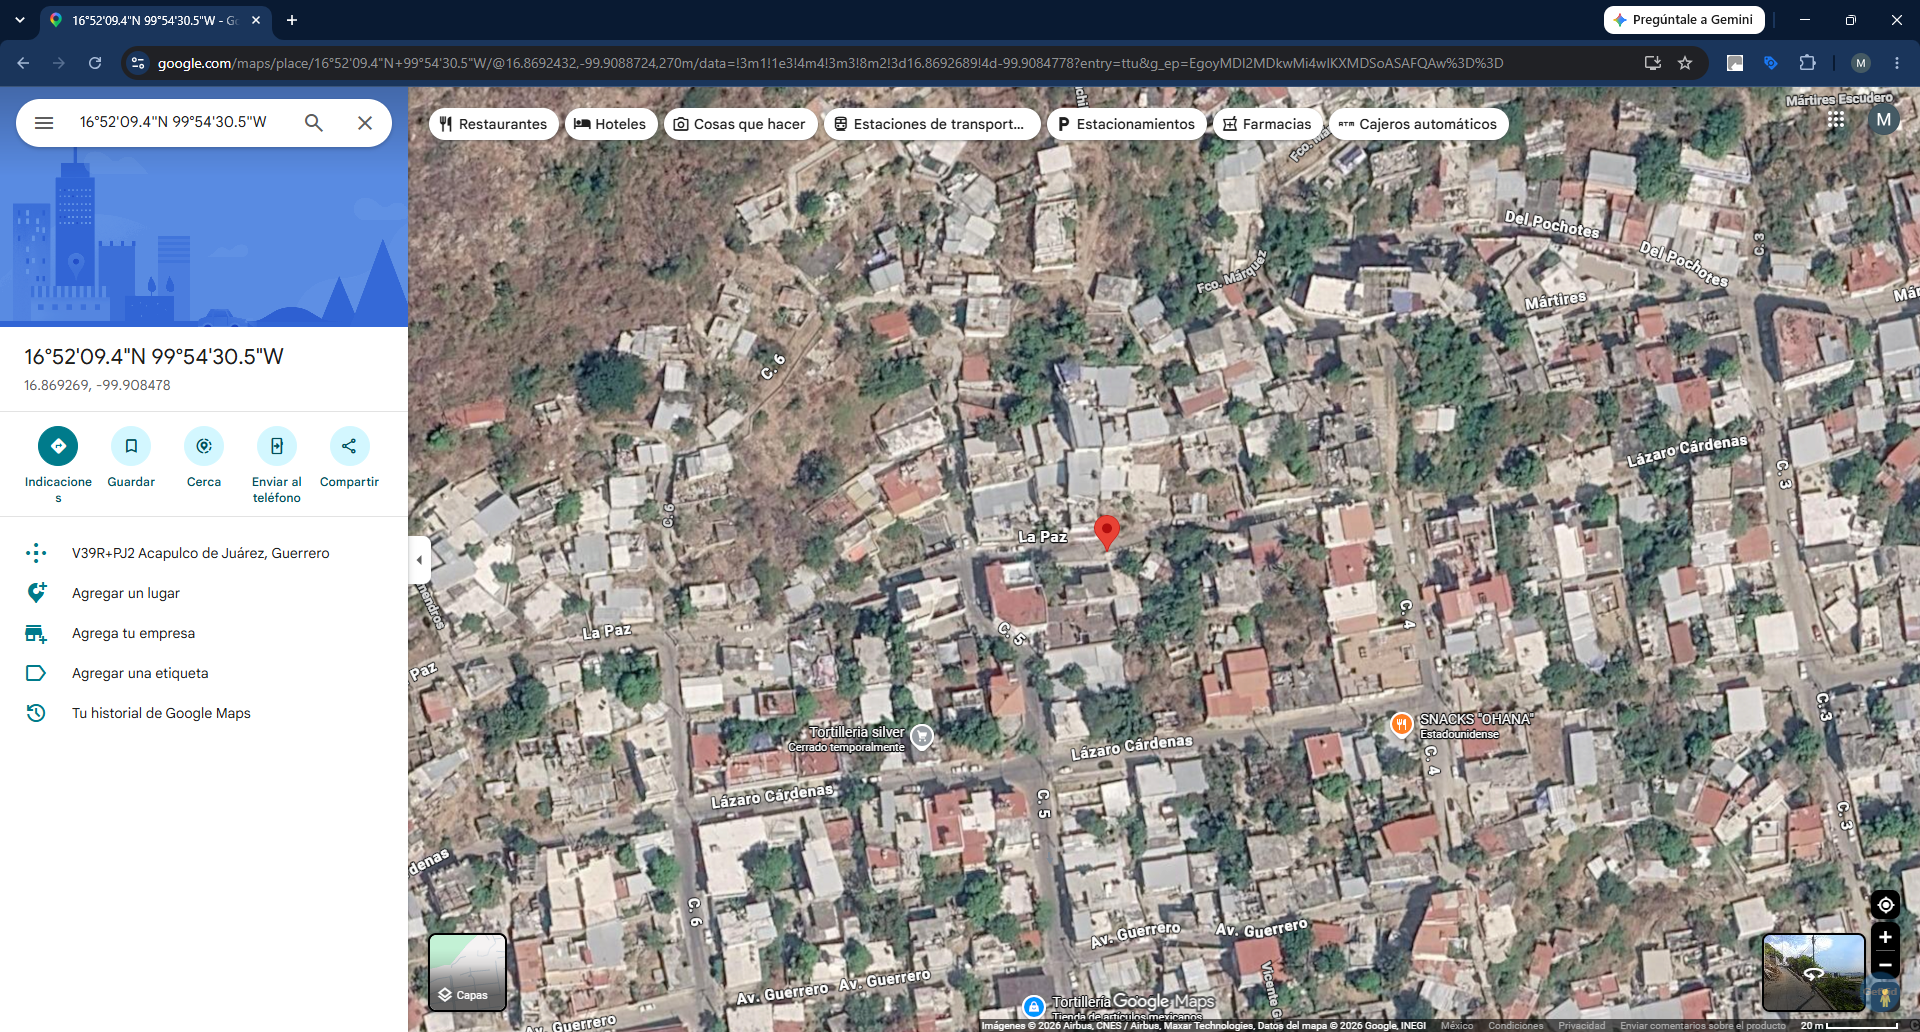Select Cajeros automáticos chip
1920x1032 pixels.
(1419, 124)
